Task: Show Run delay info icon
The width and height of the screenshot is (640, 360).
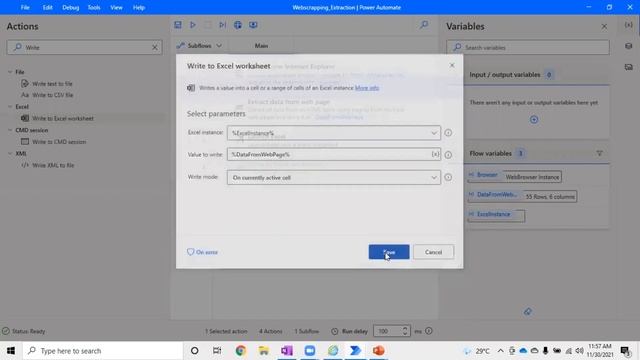Action: tap(429, 331)
